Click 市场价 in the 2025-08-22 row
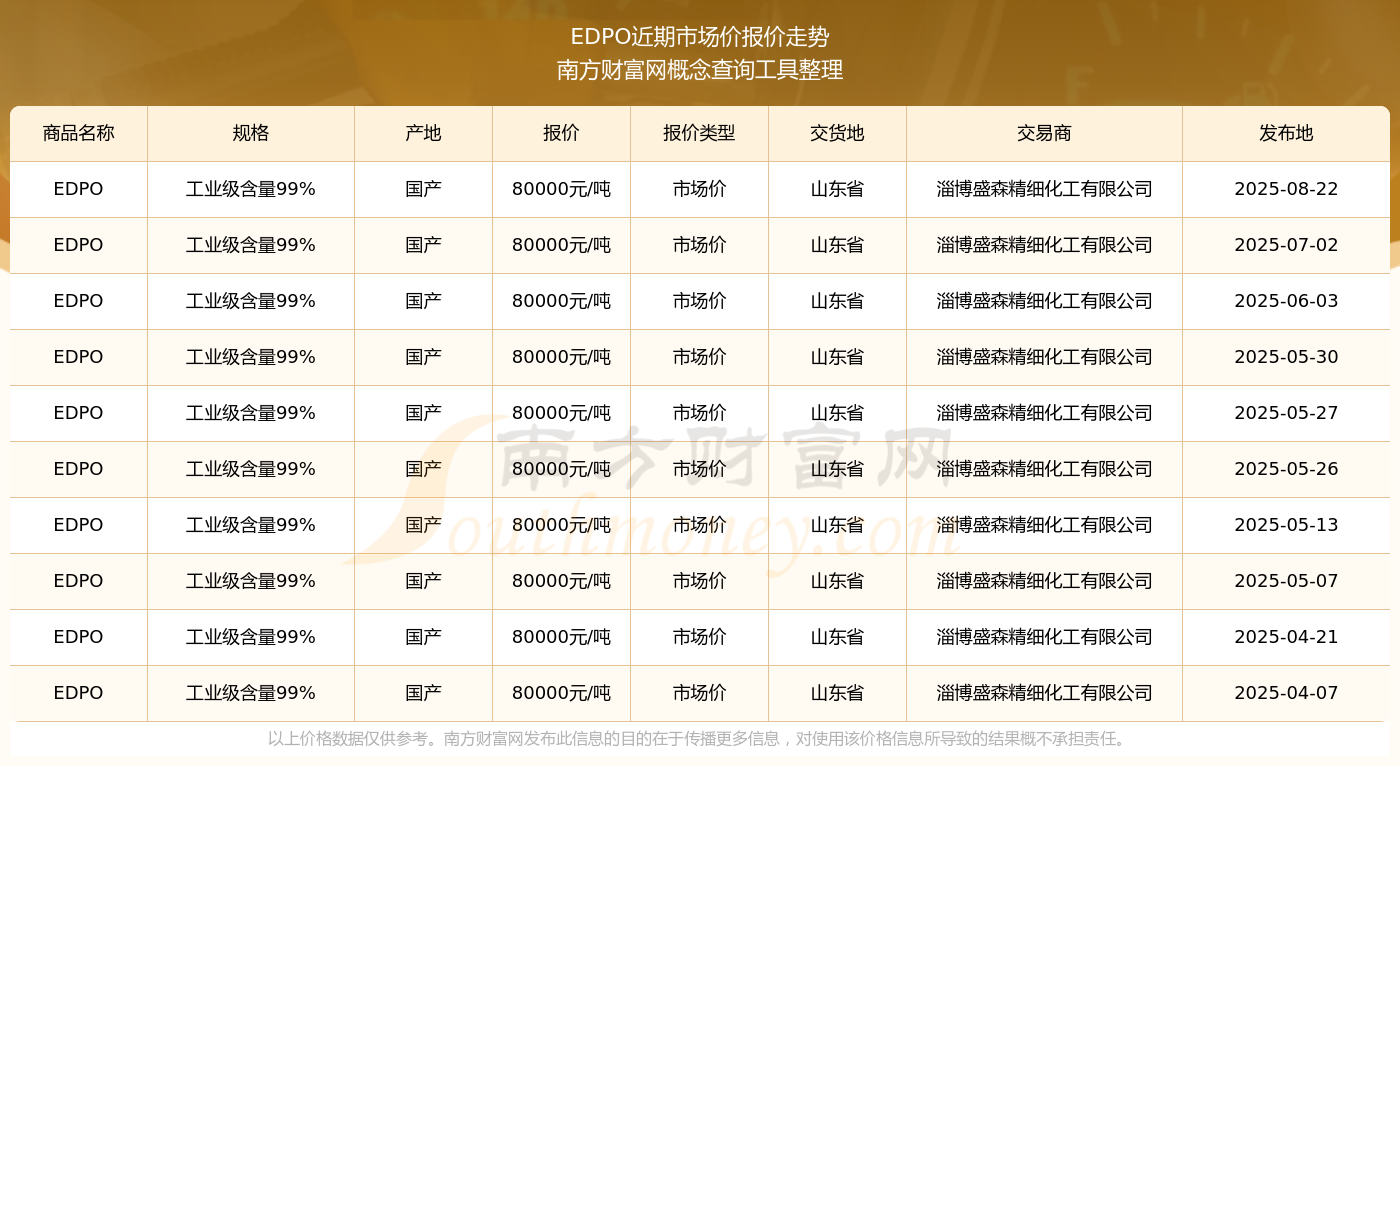 tap(700, 189)
